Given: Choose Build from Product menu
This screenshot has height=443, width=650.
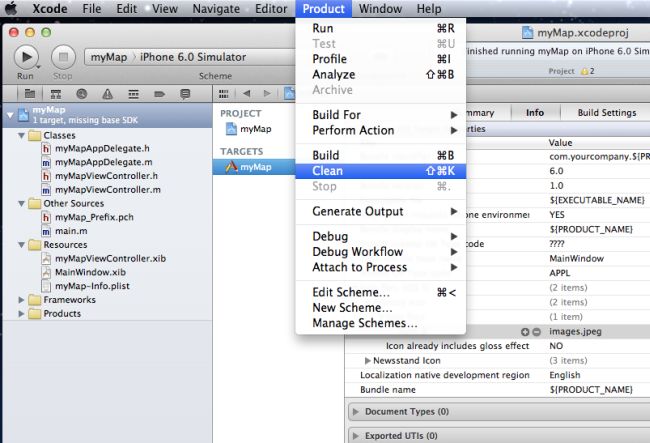Looking at the screenshot, I should 381,155.
